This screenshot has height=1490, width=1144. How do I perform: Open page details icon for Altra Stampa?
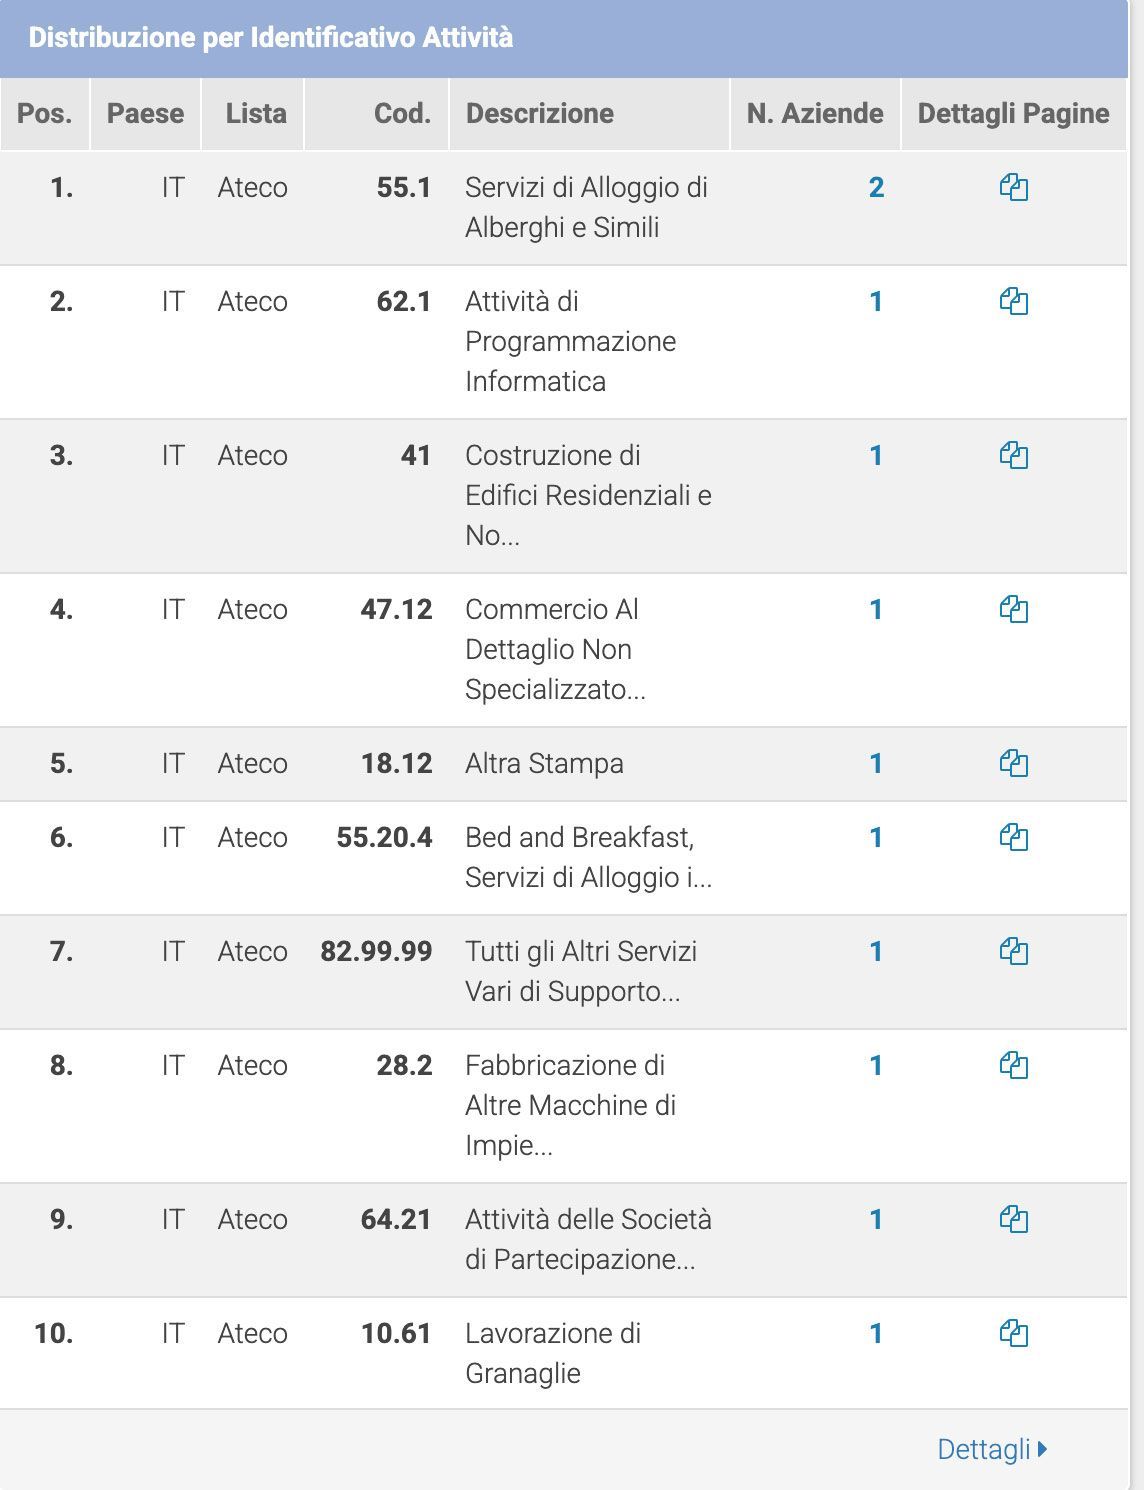pyautogui.click(x=1013, y=764)
